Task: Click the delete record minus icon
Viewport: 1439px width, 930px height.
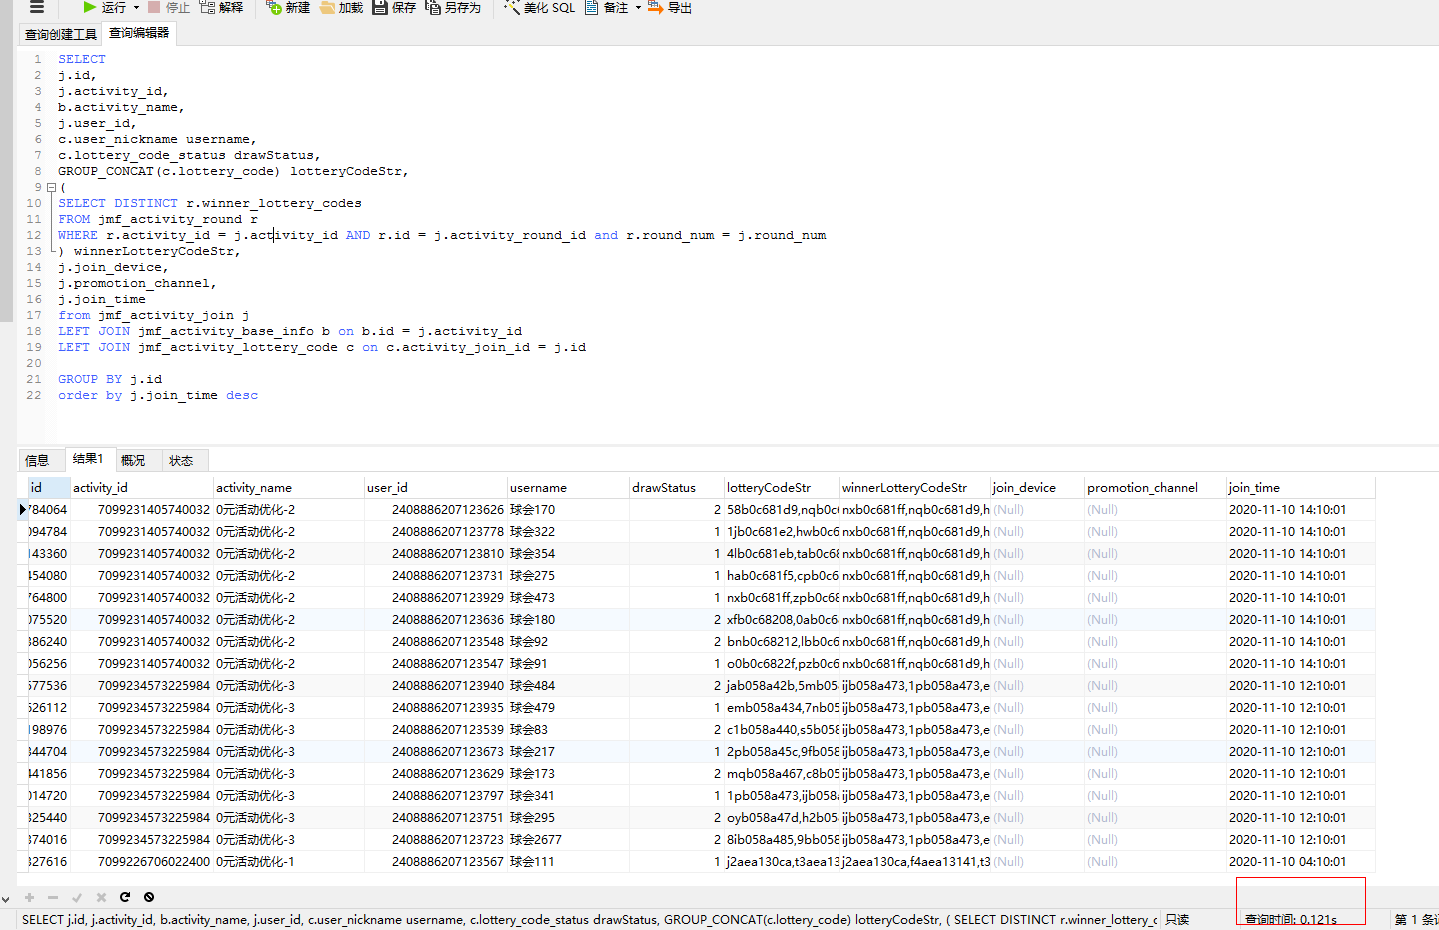Action: coord(53,897)
